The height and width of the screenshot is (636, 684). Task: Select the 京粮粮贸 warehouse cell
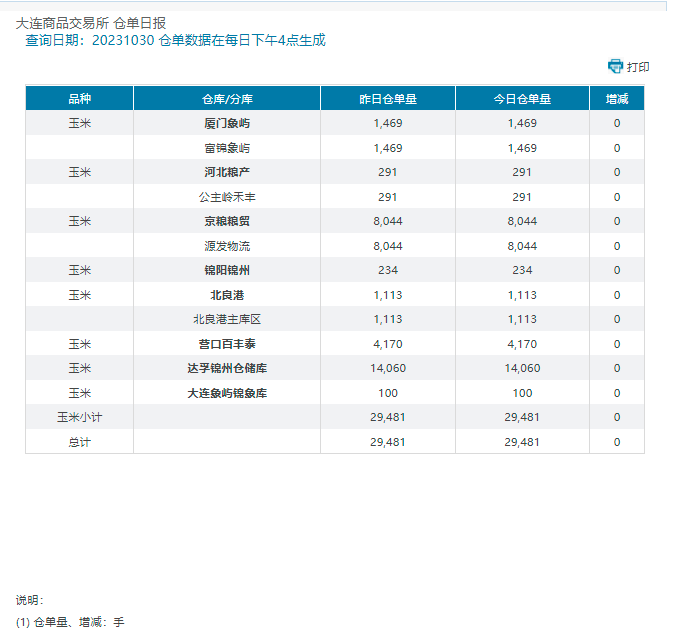click(227, 221)
